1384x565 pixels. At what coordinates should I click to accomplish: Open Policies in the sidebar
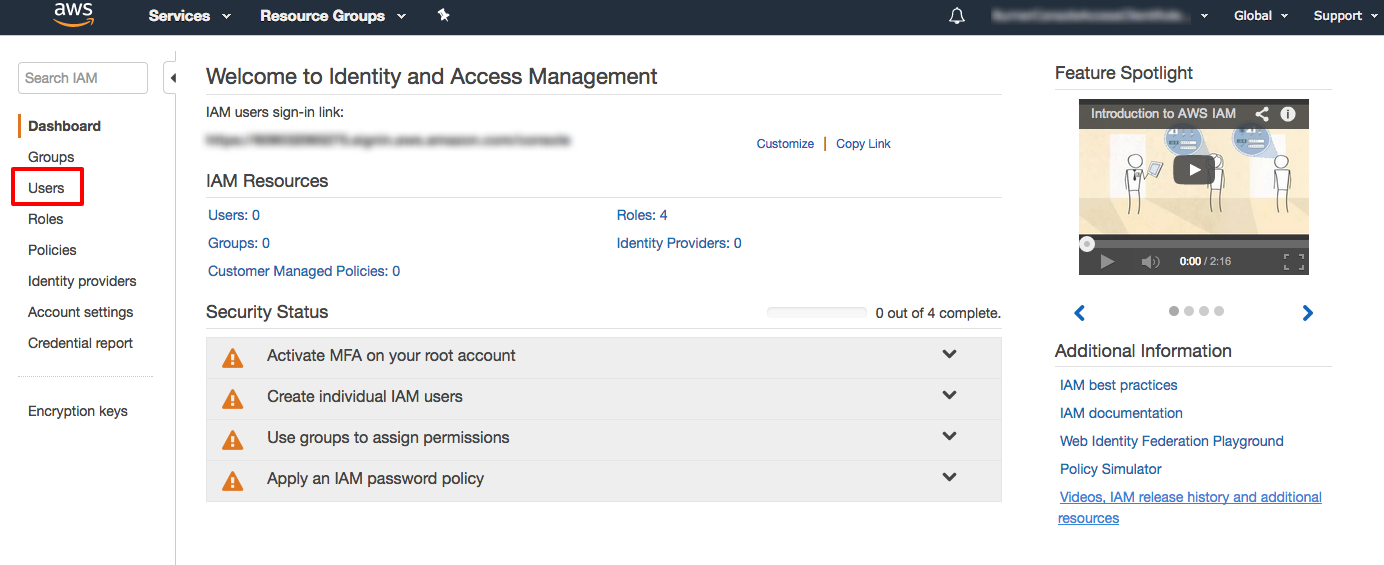[x=52, y=250]
